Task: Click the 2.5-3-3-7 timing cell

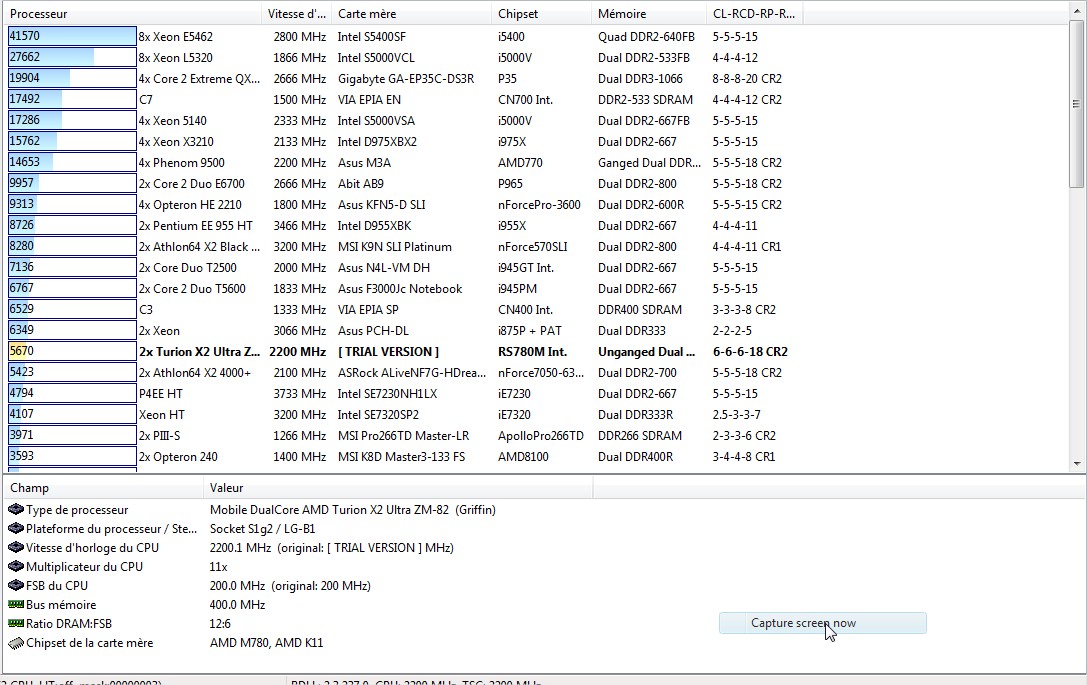Action: 736,415
